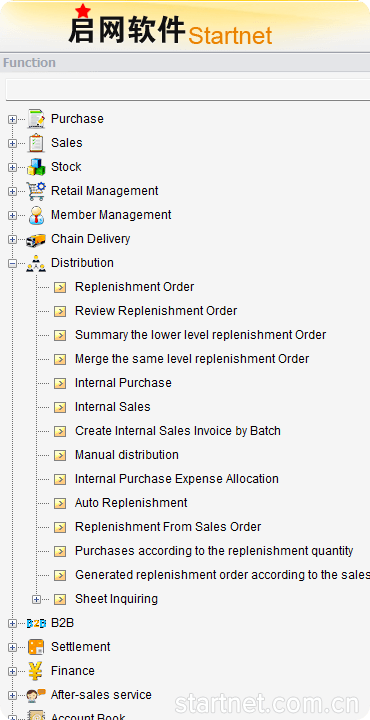The height and width of the screenshot is (720, 370).
Task: Click the Finance yen symbol icon
Action: coord(36,671)
